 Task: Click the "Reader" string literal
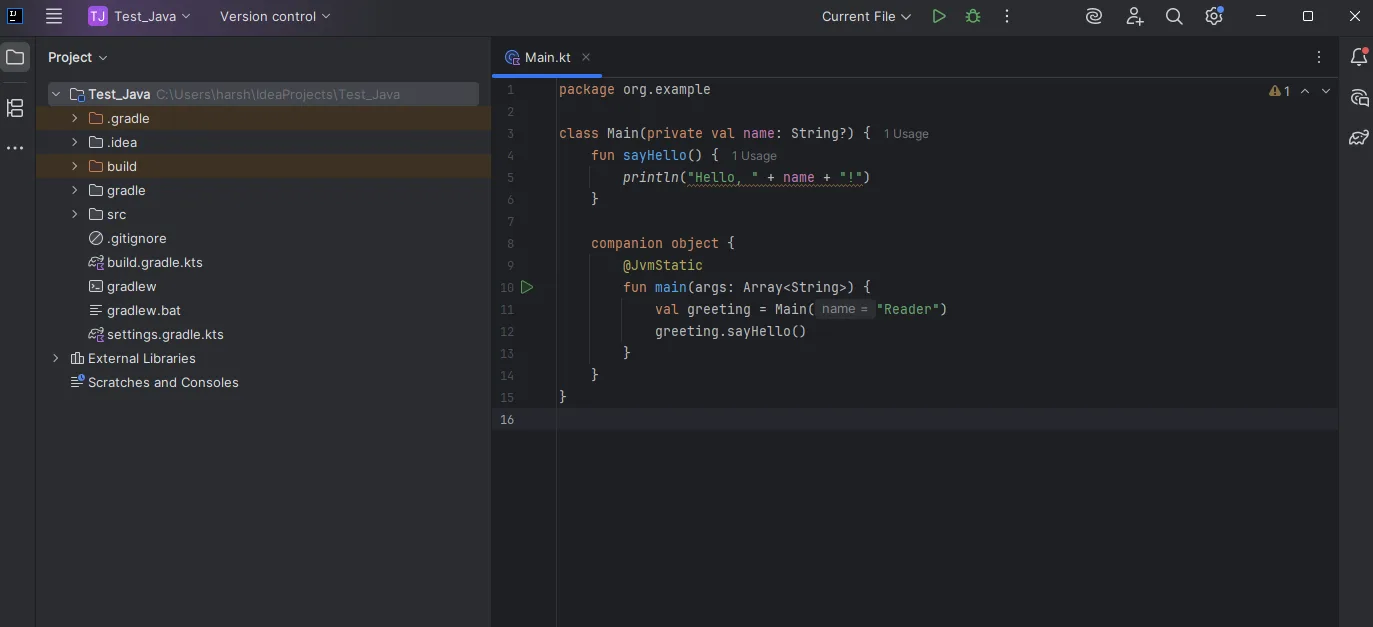[x=908, y=309]
